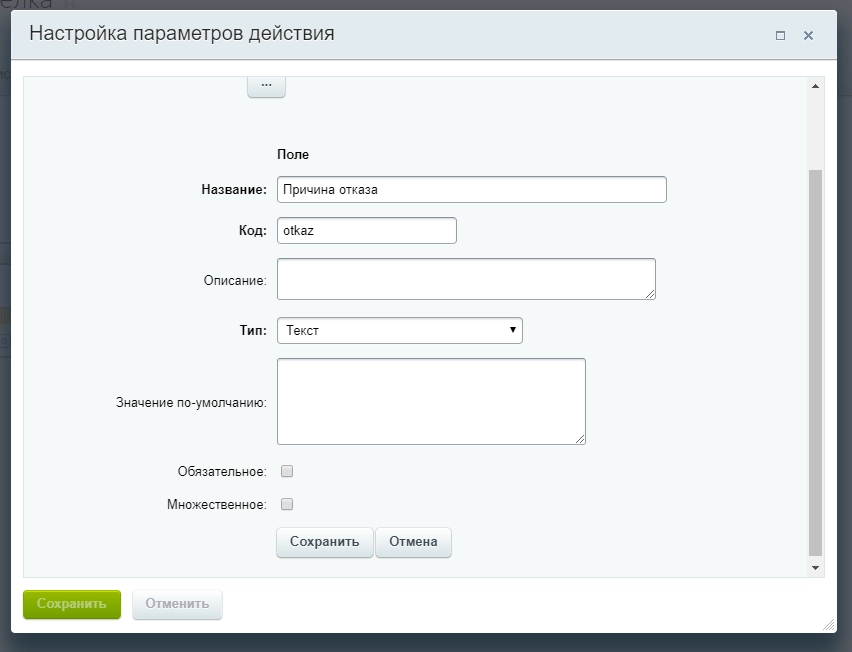Image resolution: width=852 pixels, height=652 pixels.
Task: Enable the Множественное checkbox
Action: 287,504
